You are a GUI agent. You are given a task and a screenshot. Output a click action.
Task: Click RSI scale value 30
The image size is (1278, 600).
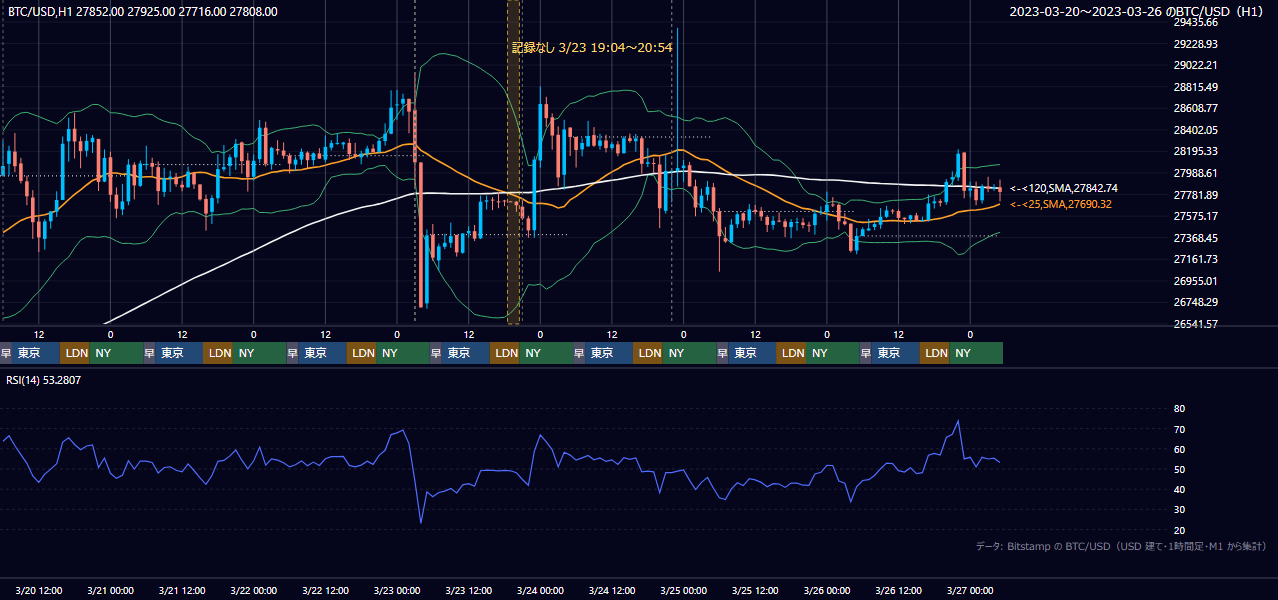click(1179, 510)
